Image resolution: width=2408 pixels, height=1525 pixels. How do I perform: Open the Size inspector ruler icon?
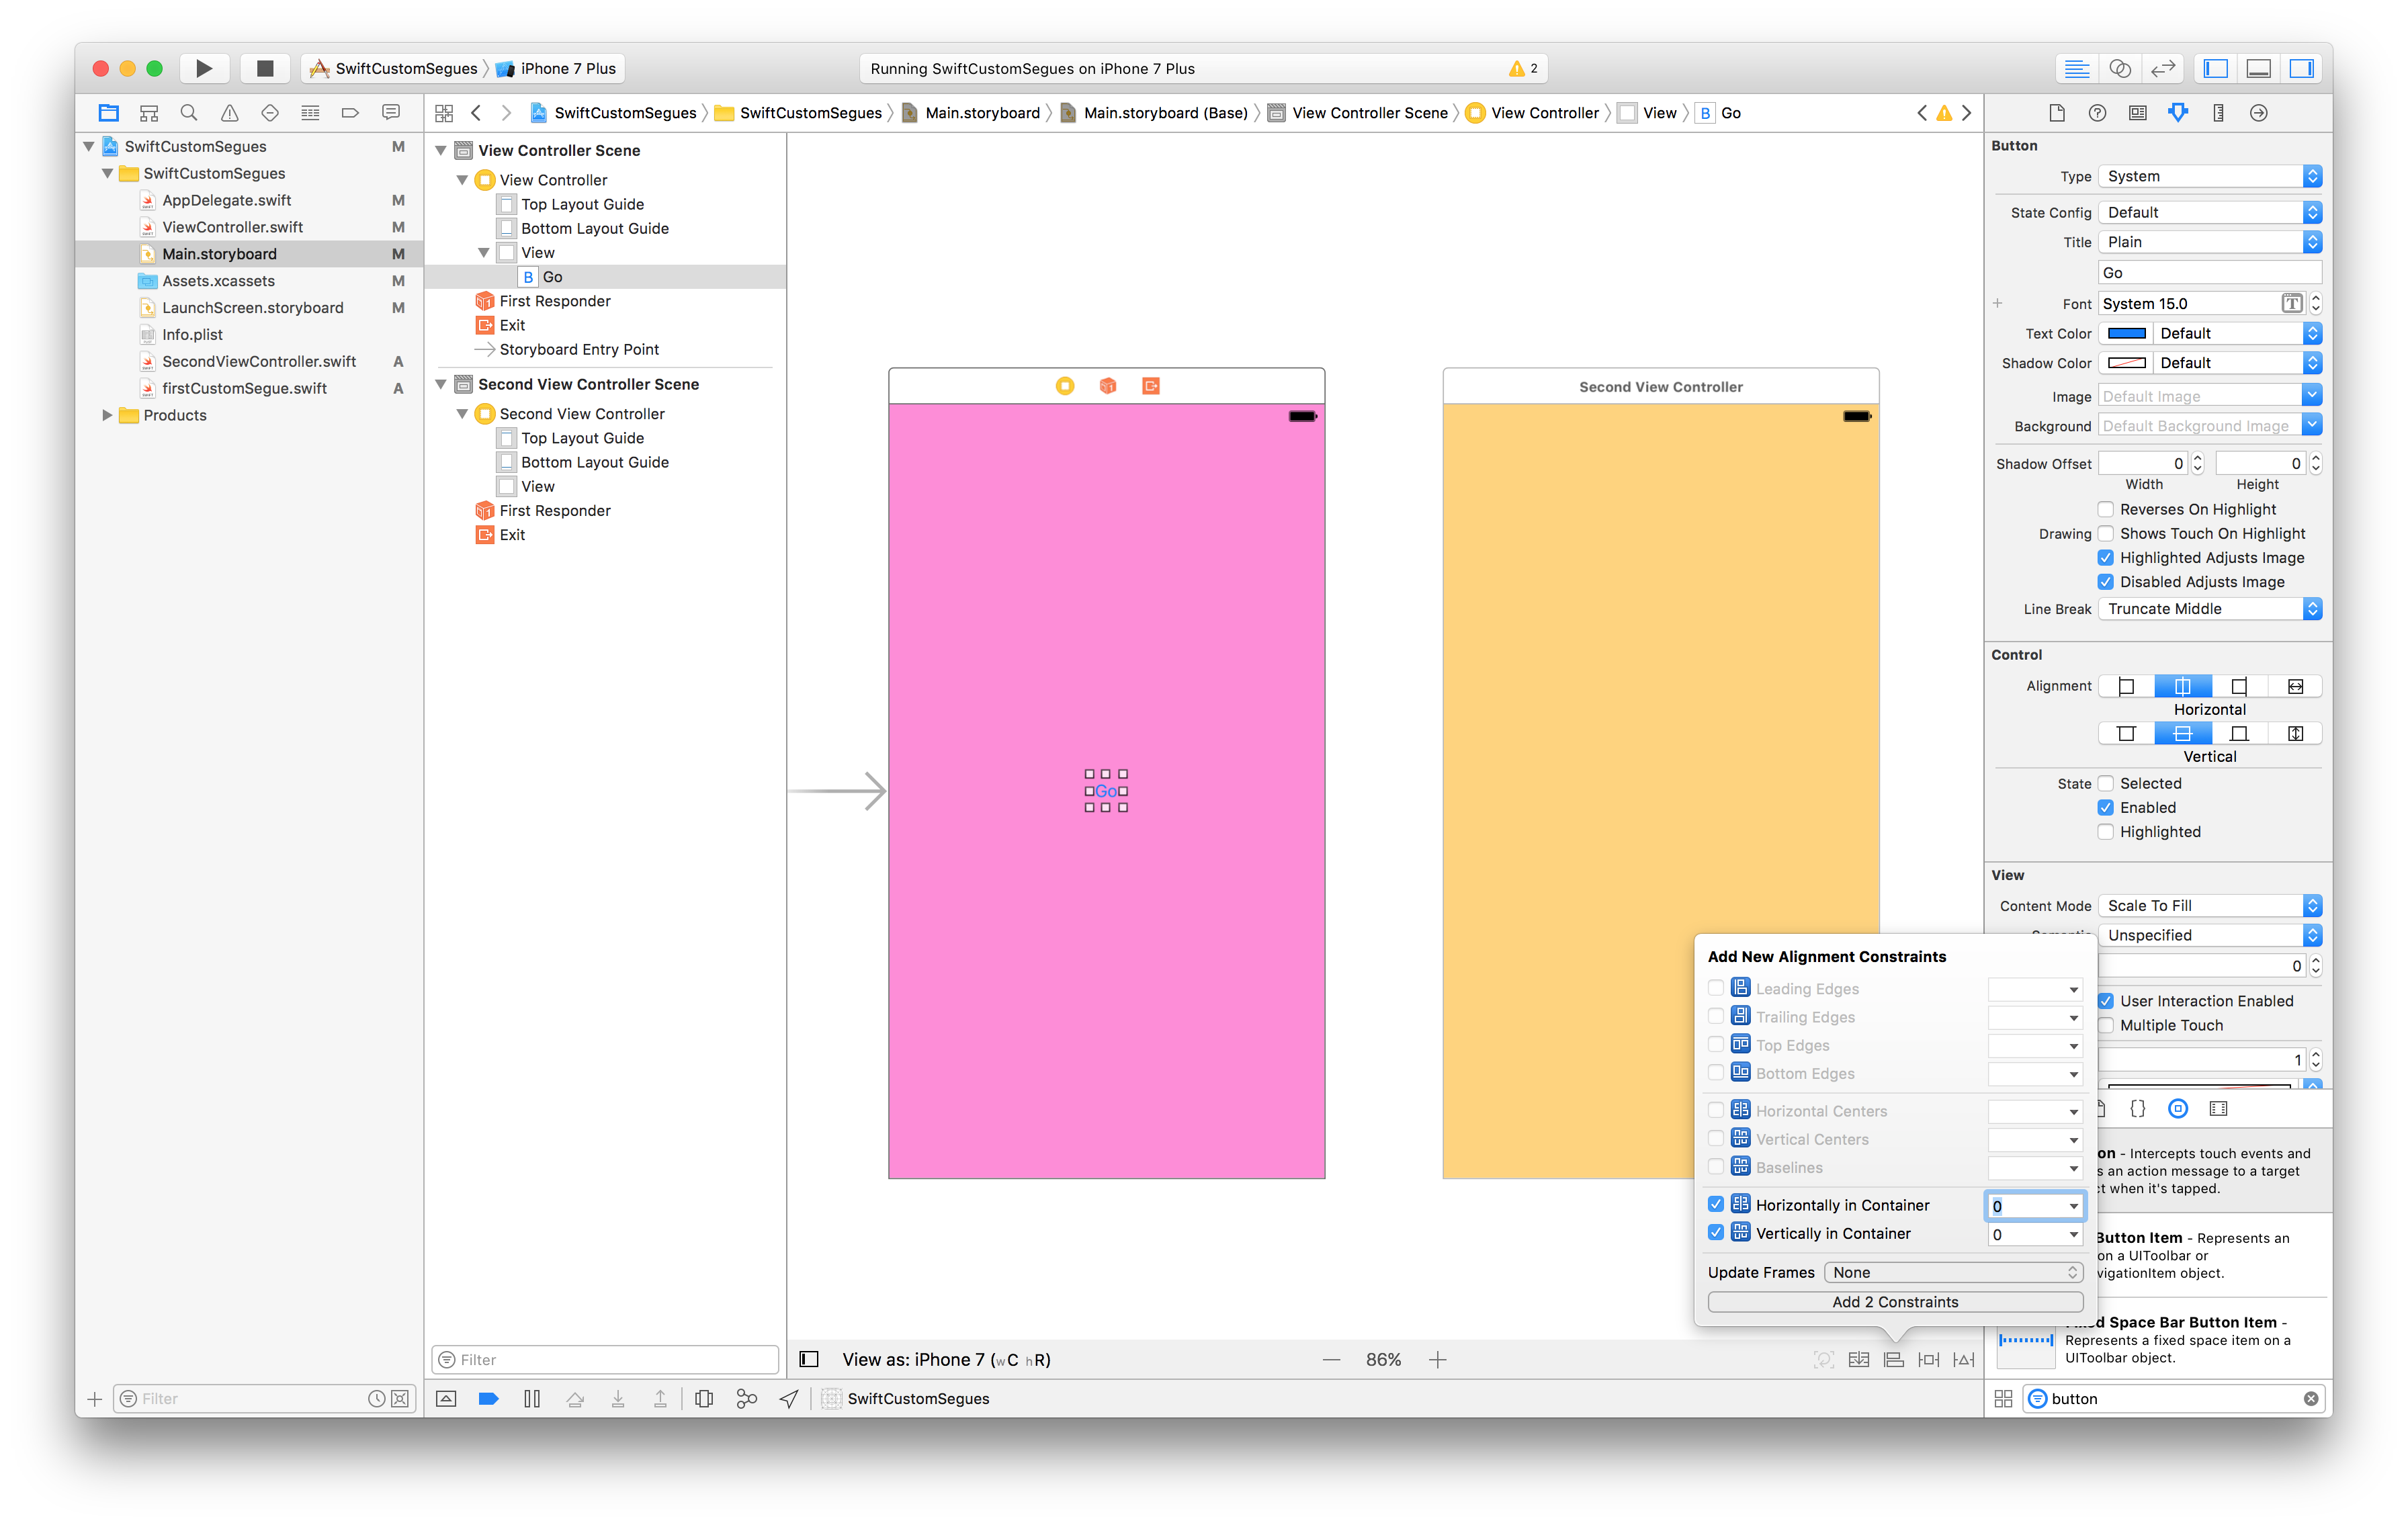coord(2218,113)
